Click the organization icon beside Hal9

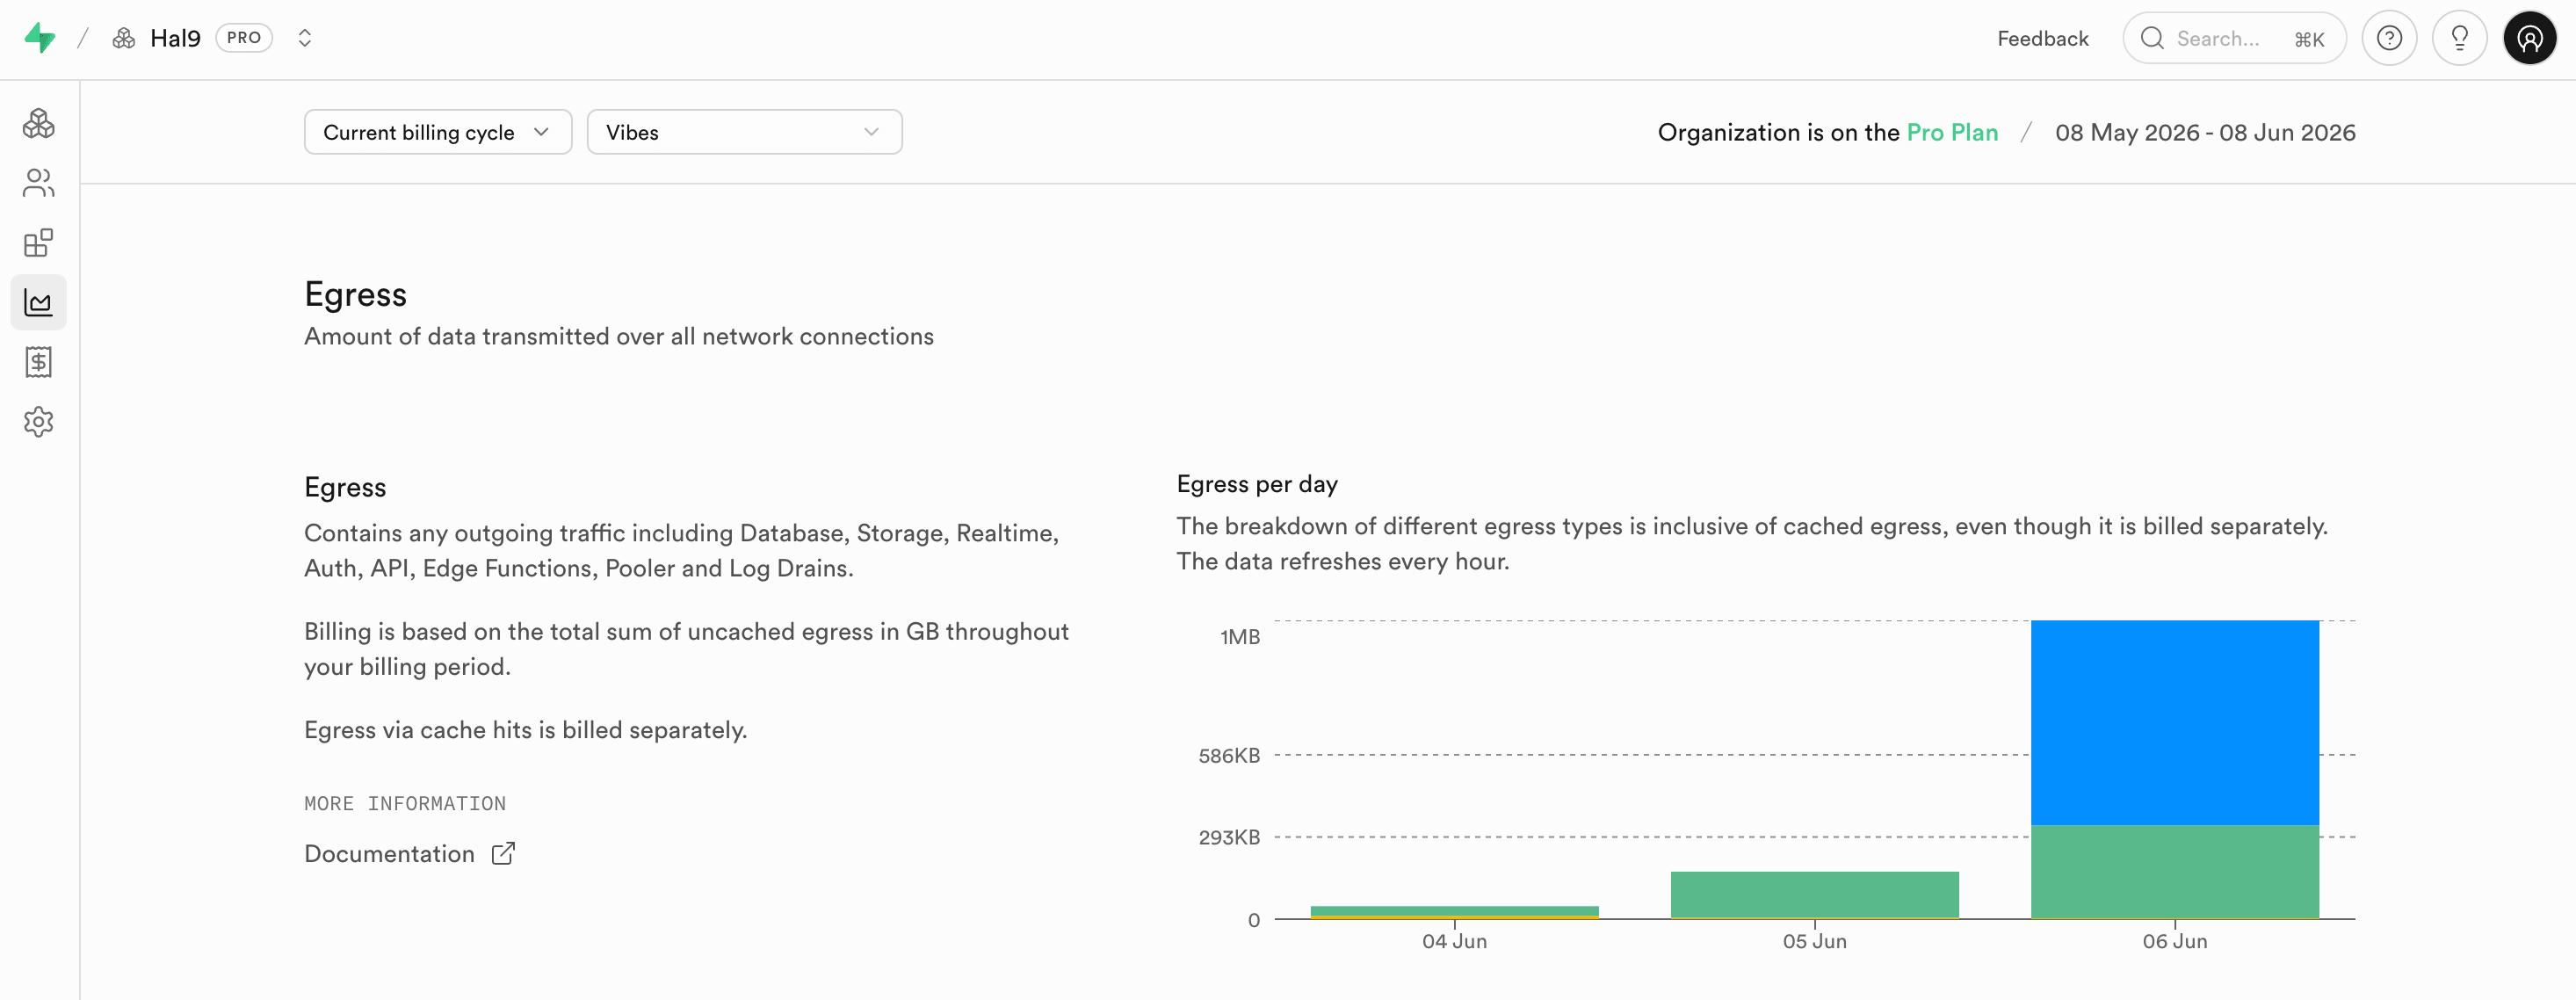click(x=124, y=38)
